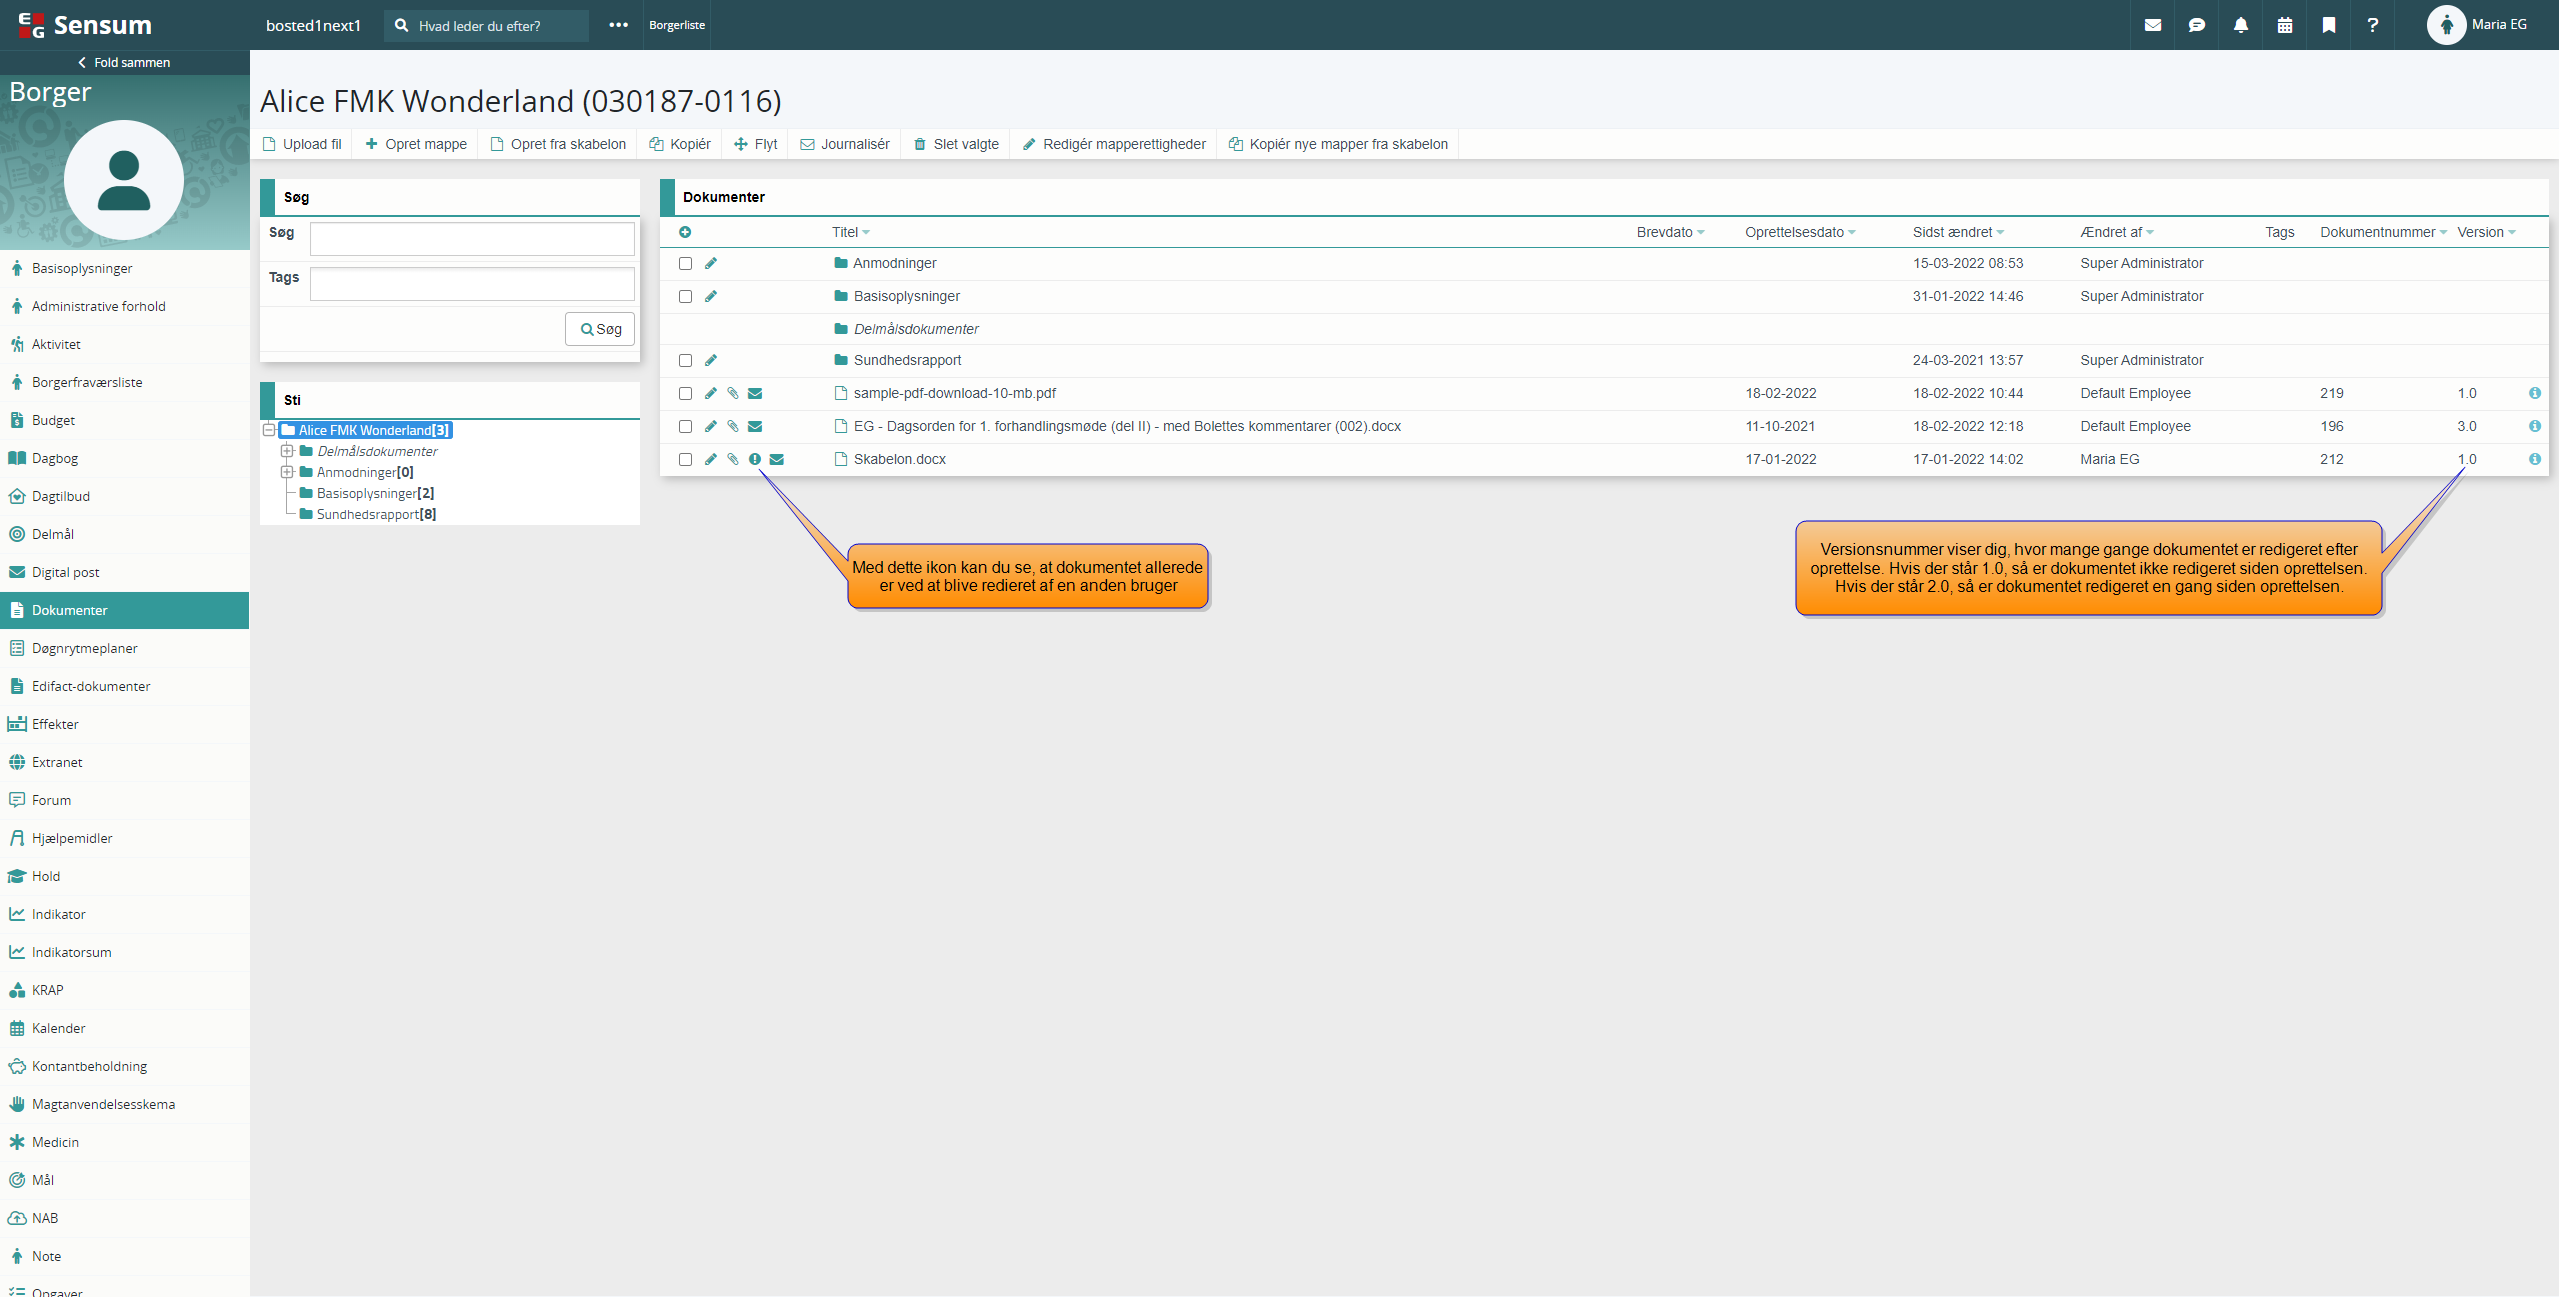Collapse Alice FMK Wonderland tree root

click(269, 430)
